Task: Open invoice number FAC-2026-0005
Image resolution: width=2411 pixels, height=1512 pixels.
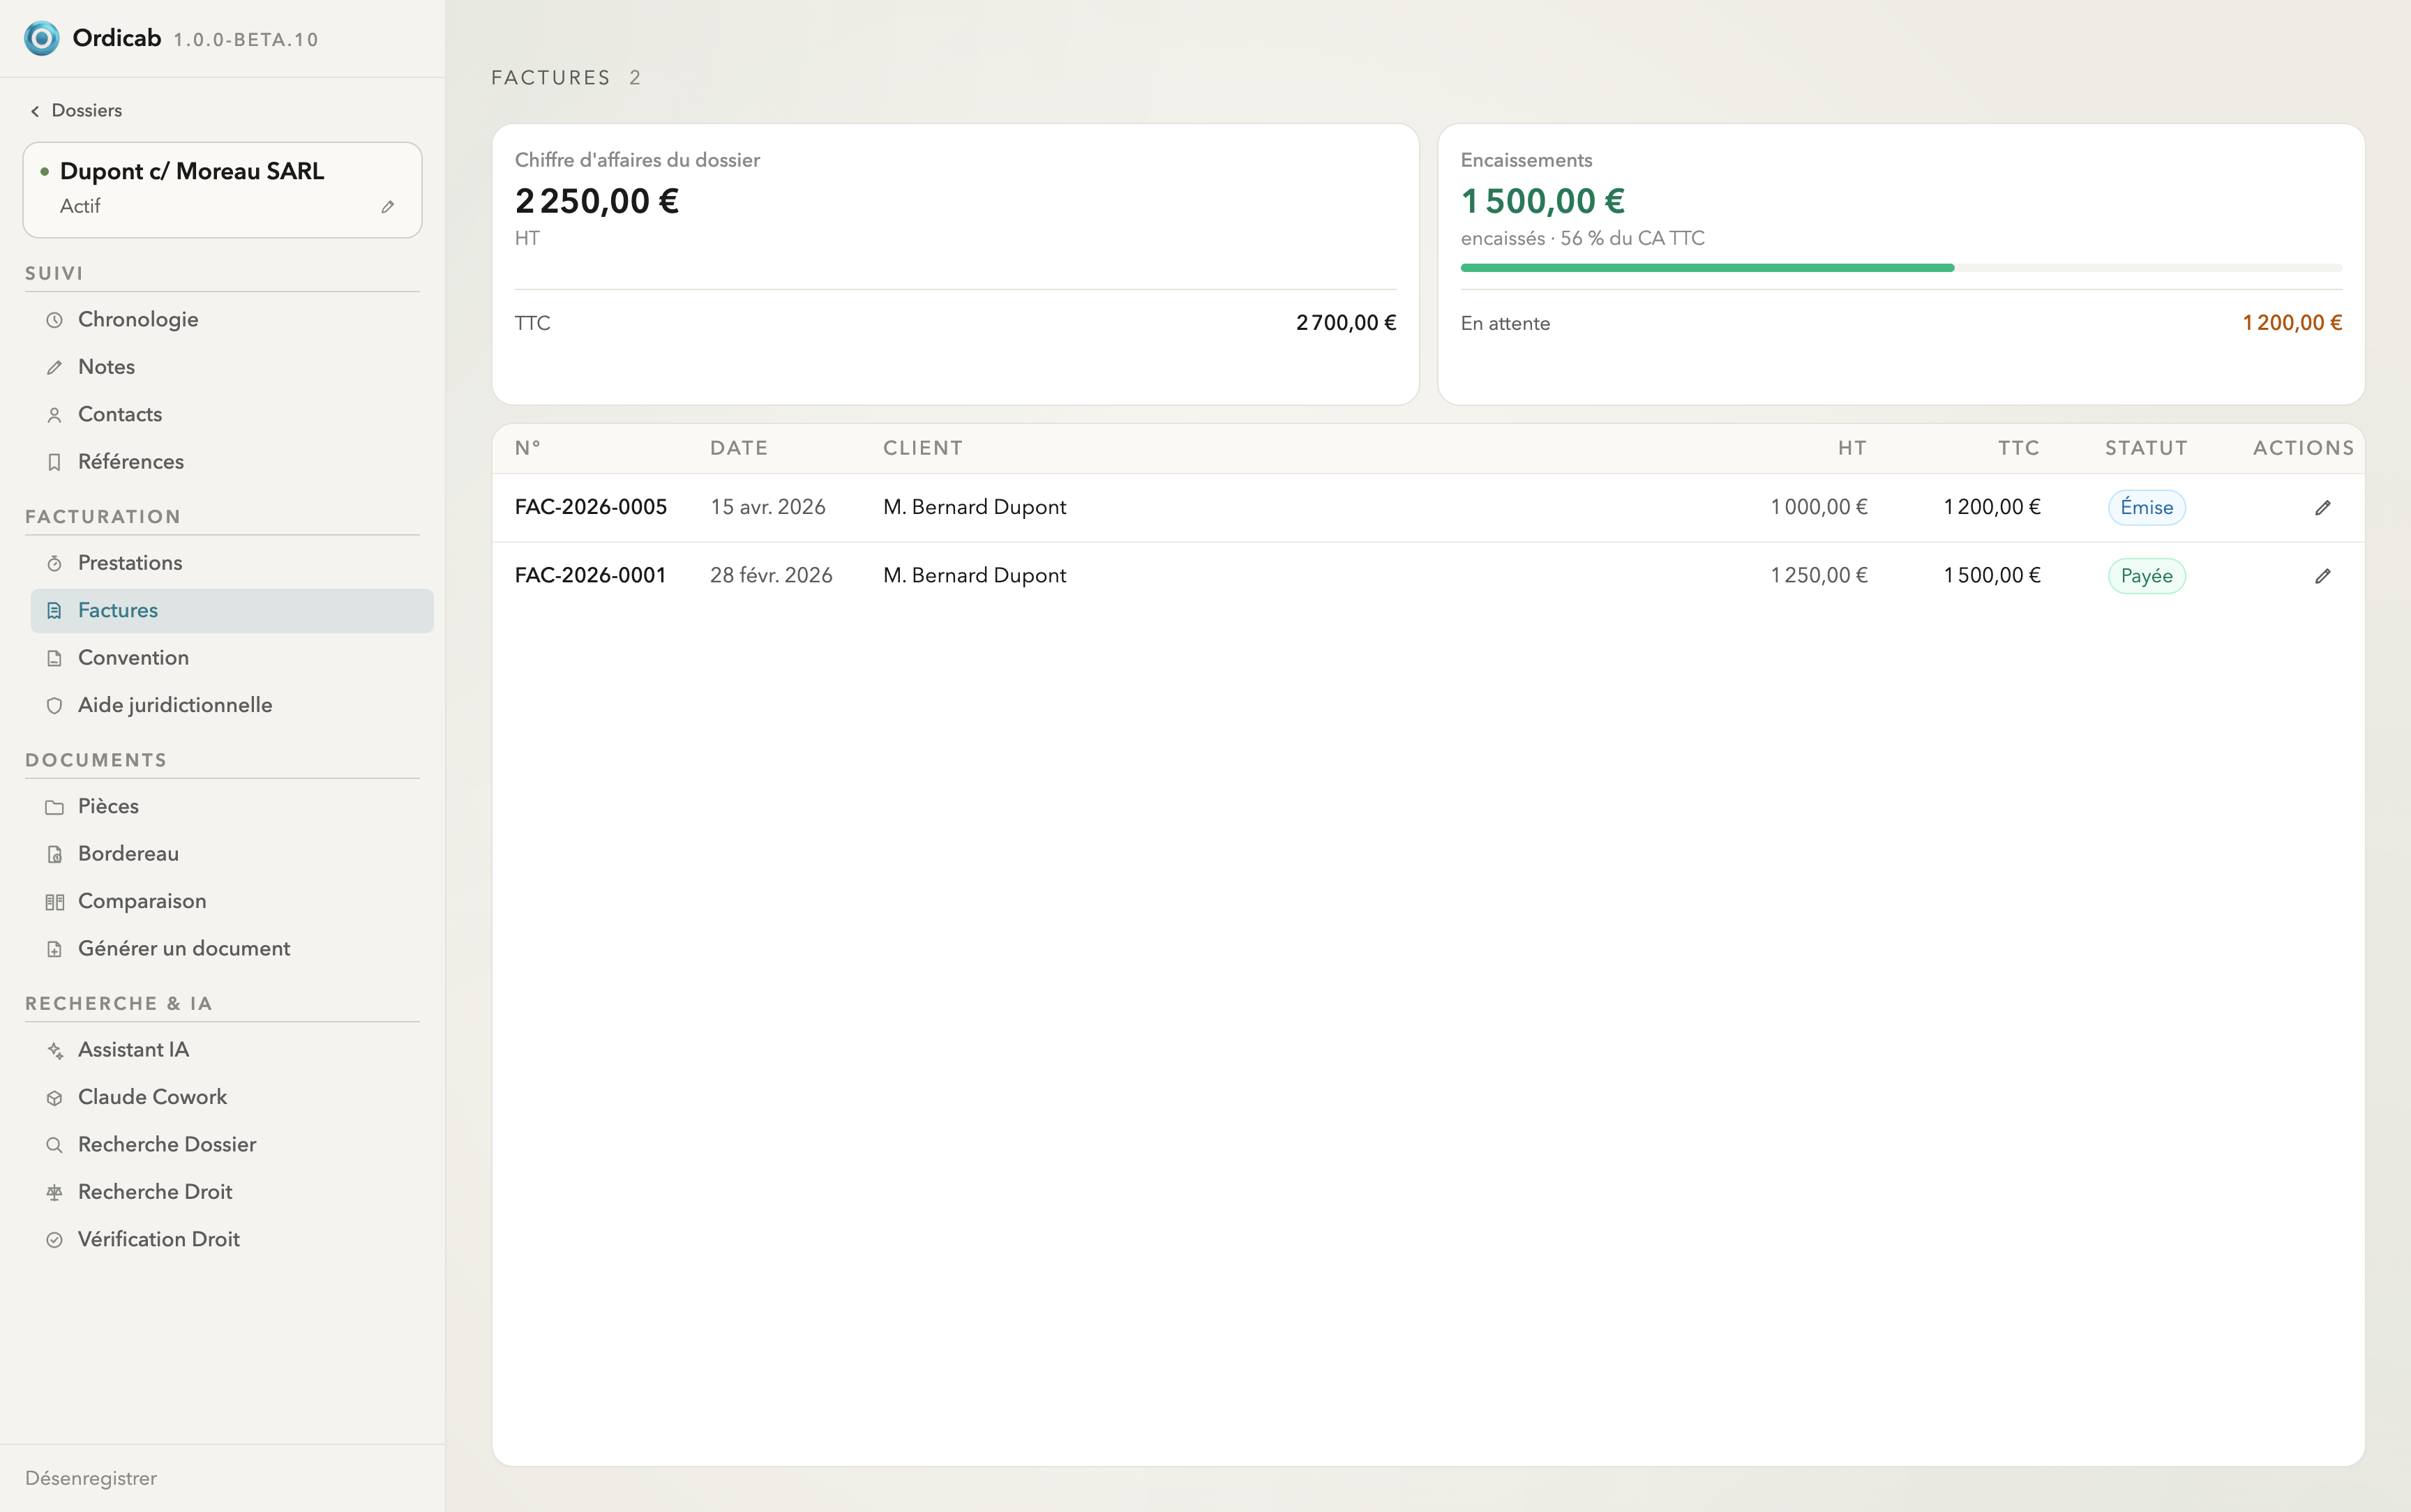Action: tap(590, 507)
